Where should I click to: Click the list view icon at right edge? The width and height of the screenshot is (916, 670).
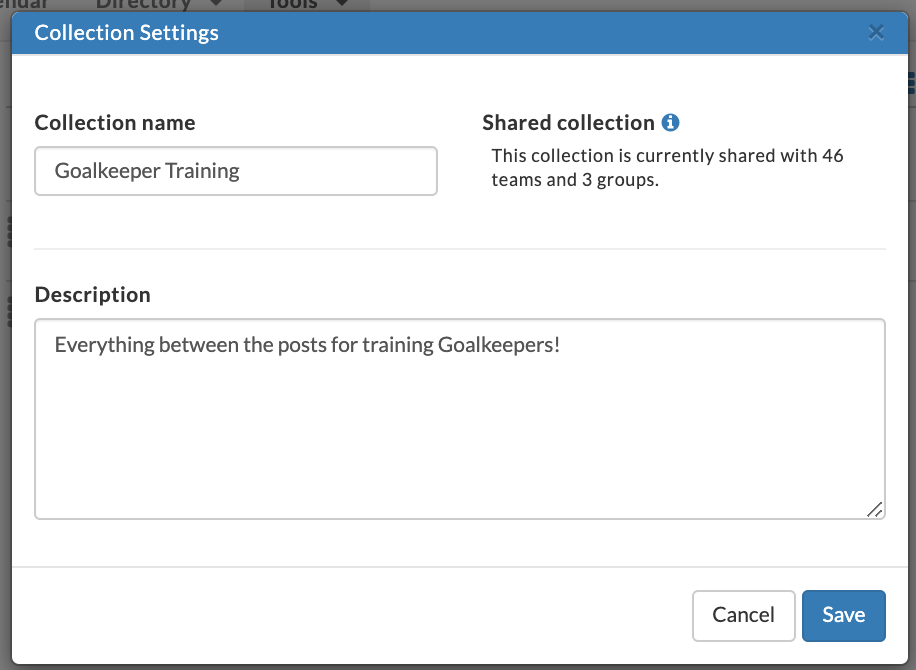pos(911,83)
